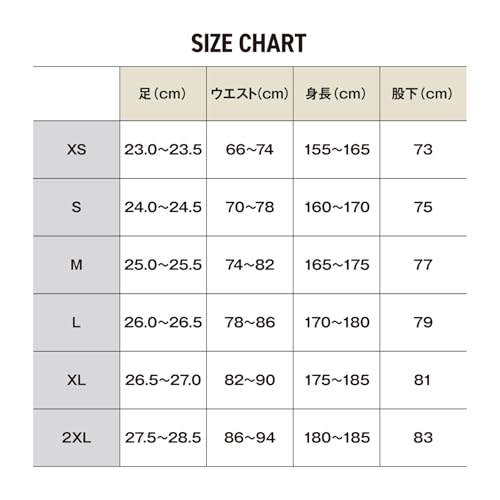Click the 78~86 waist cell
Image resolution: width=500 pixels, height=500 pixels.
coord(250,322)
